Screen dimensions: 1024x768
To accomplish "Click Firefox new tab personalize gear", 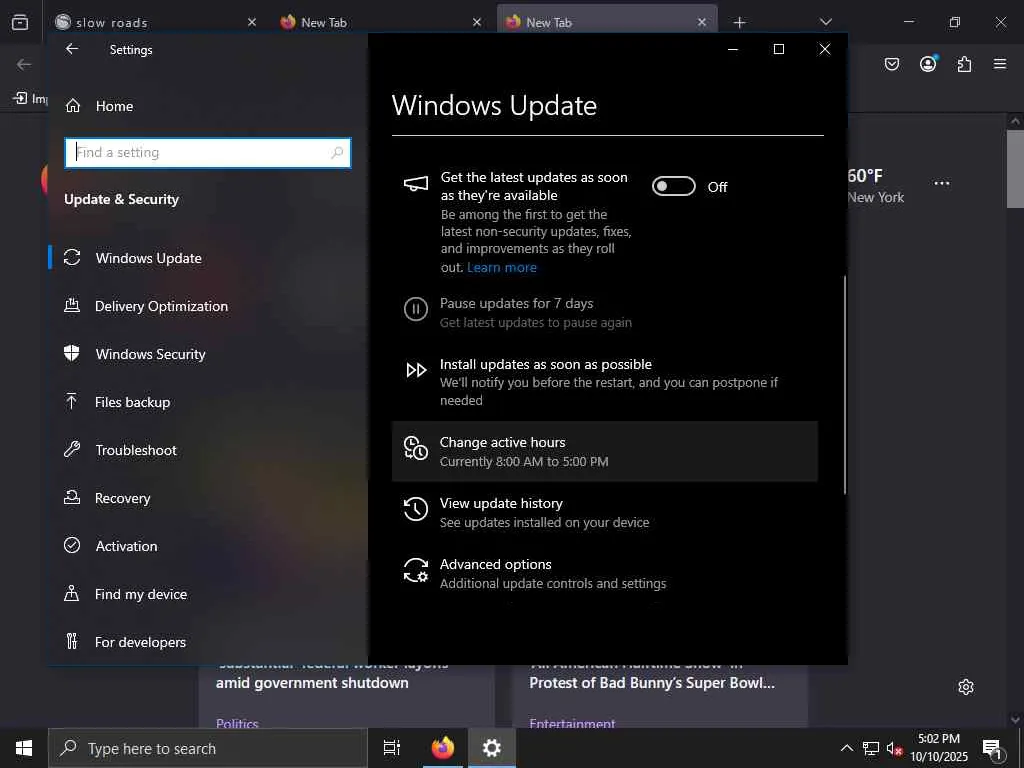I will click(x=966, y=687).
